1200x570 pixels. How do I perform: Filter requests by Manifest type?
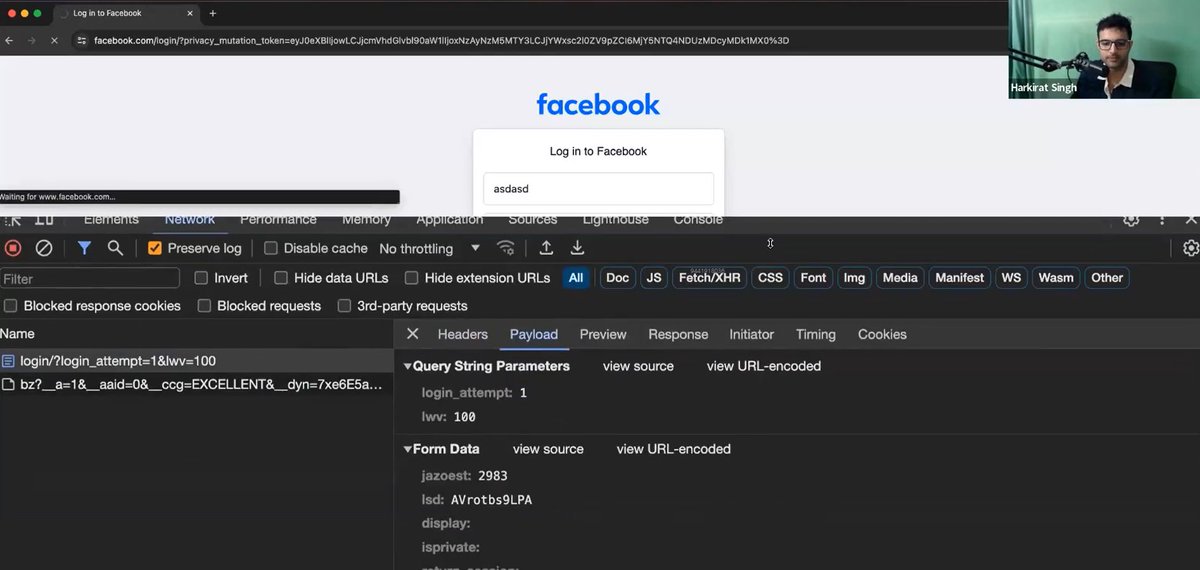coord(960,278)
